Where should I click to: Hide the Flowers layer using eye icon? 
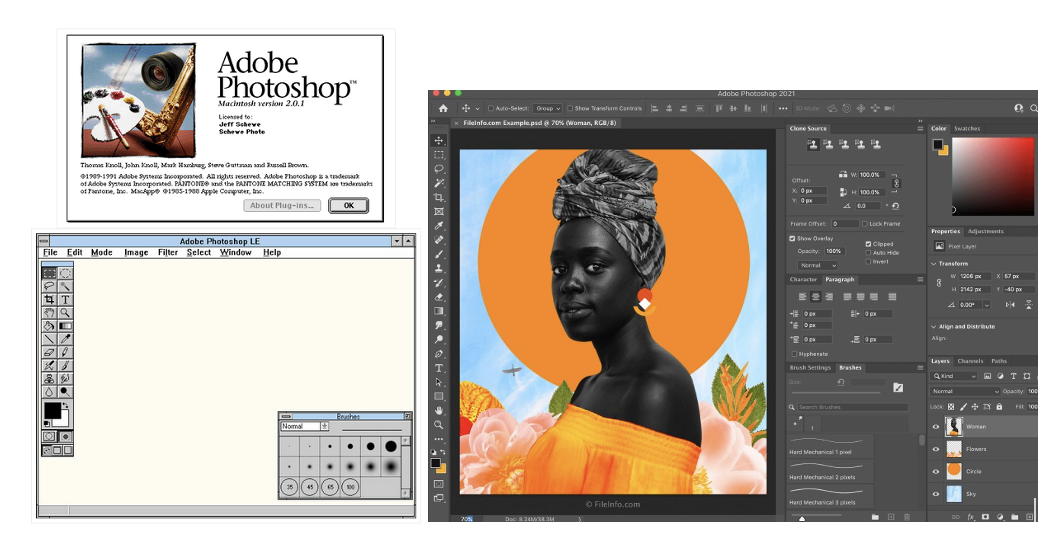pyautogui.click(x=936, y=449)
